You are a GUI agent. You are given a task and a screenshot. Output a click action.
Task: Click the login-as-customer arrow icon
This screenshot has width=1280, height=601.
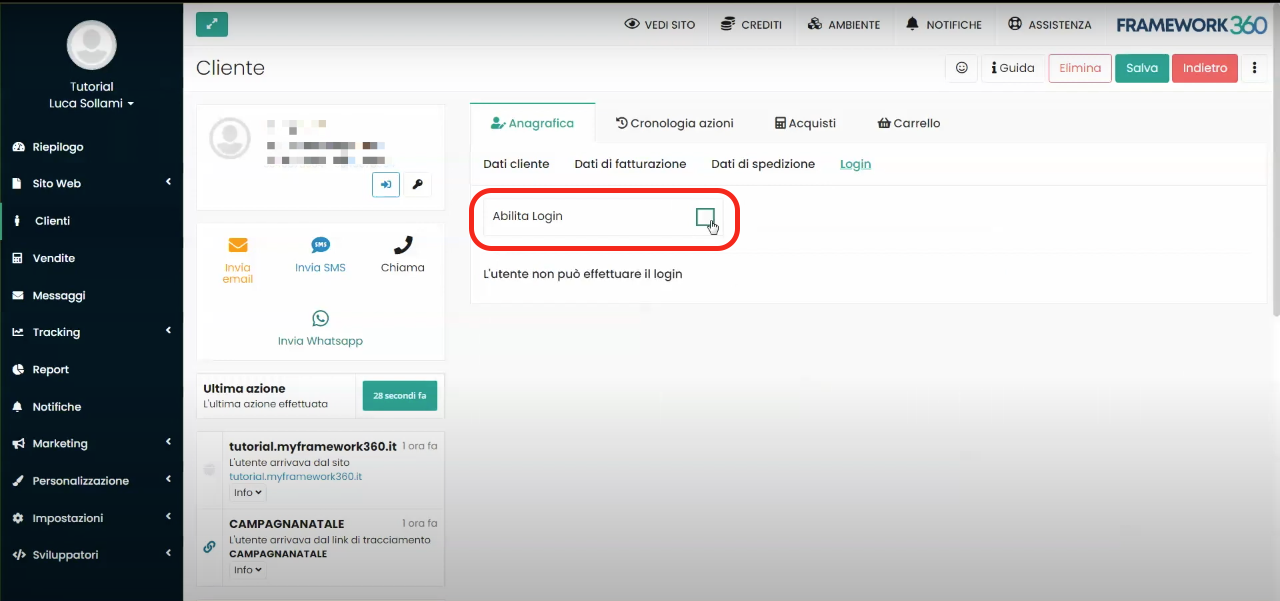coord(385,184)
